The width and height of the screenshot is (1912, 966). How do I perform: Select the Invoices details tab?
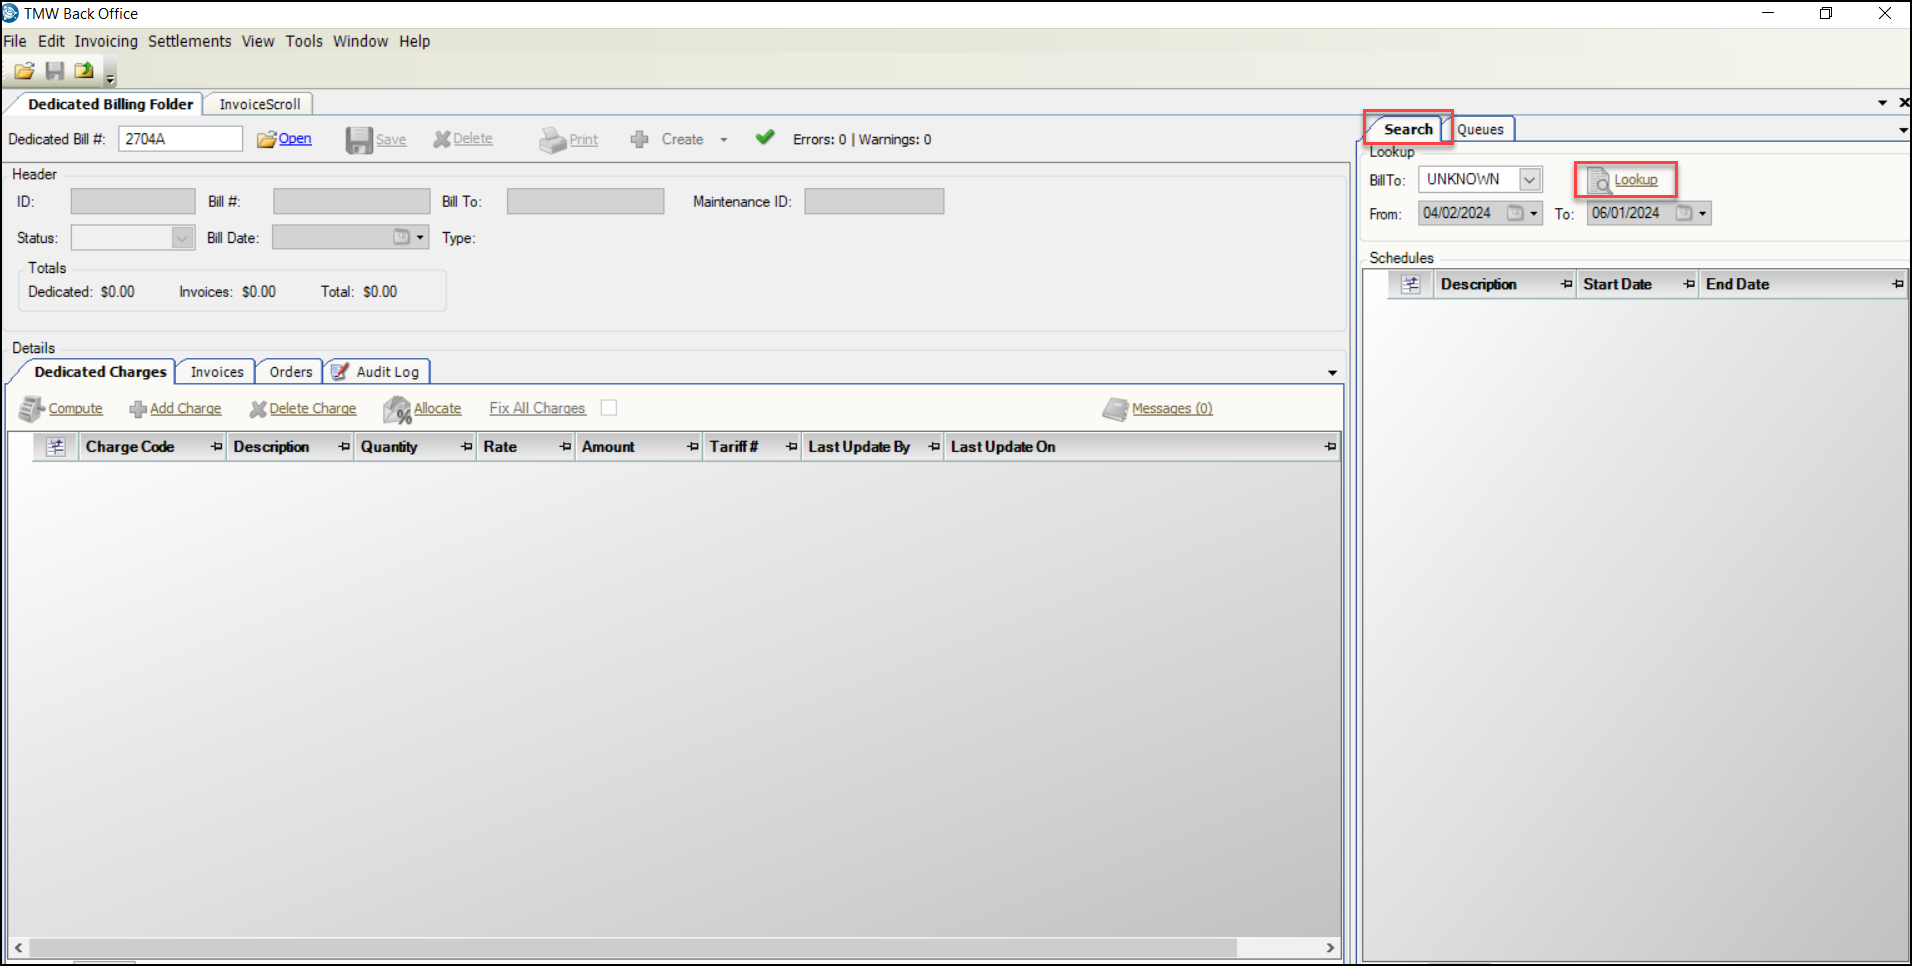217,372
